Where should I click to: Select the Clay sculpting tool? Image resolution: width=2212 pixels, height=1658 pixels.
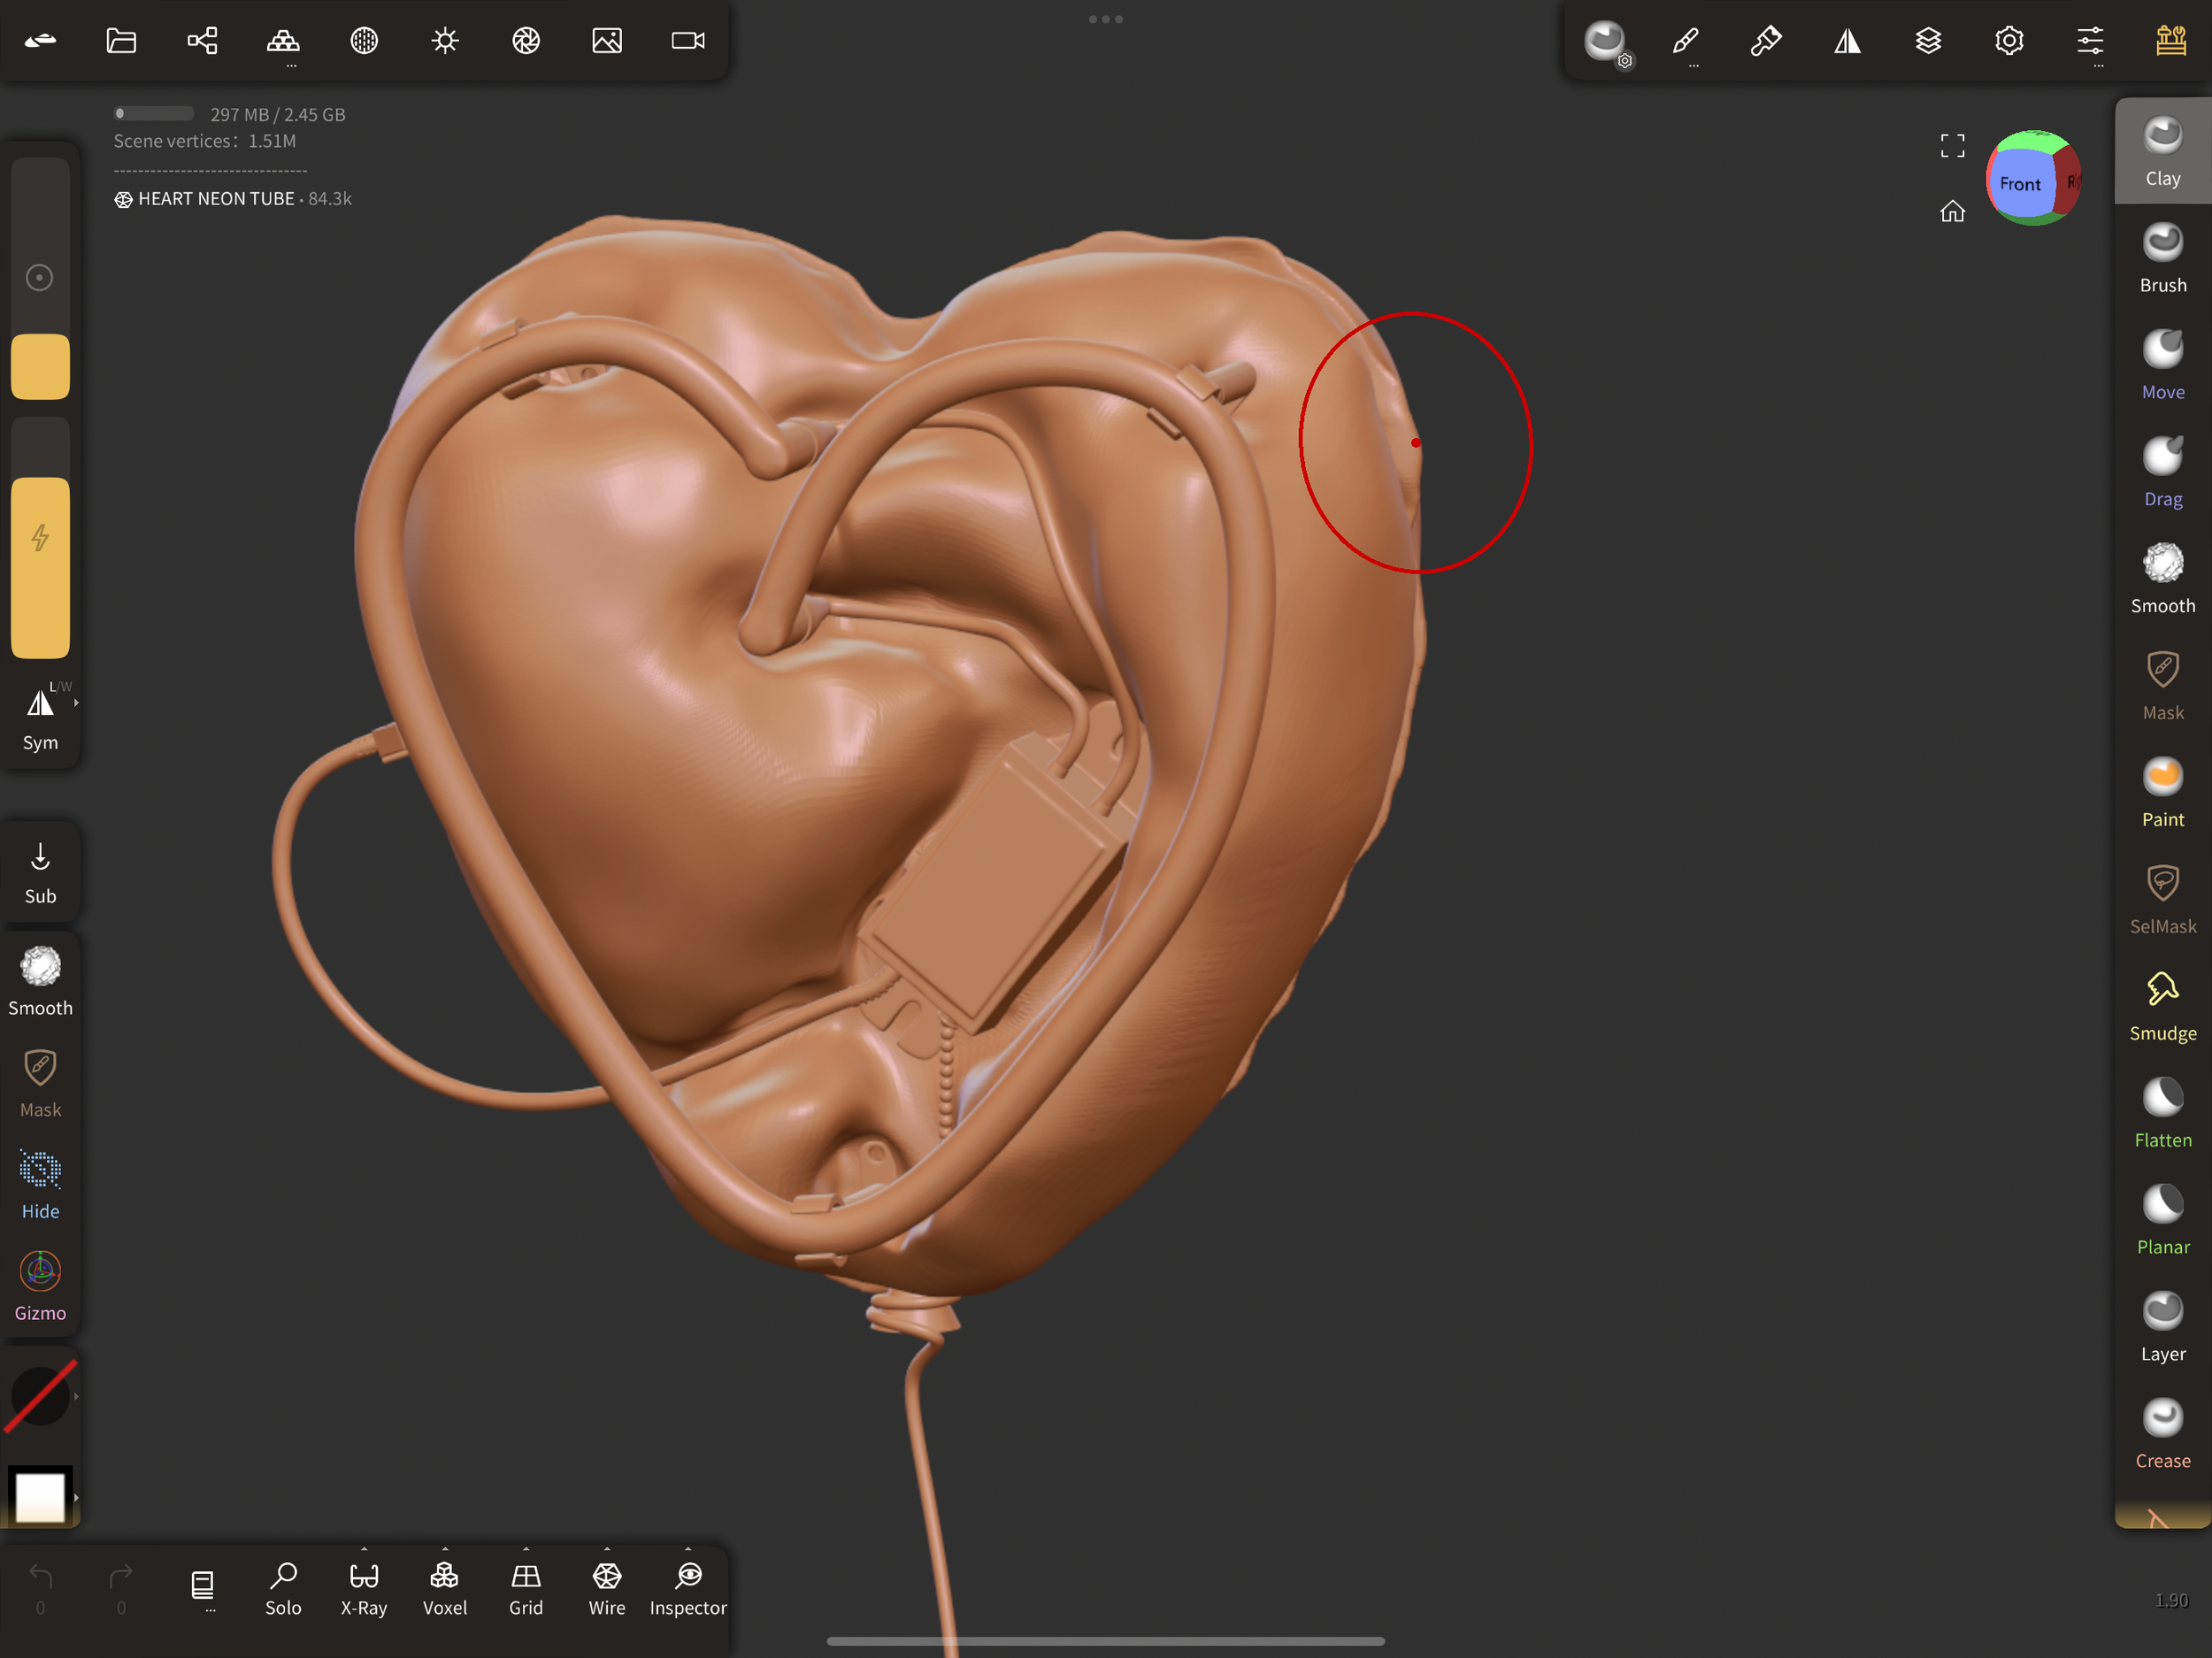[x=2162, y=151]
